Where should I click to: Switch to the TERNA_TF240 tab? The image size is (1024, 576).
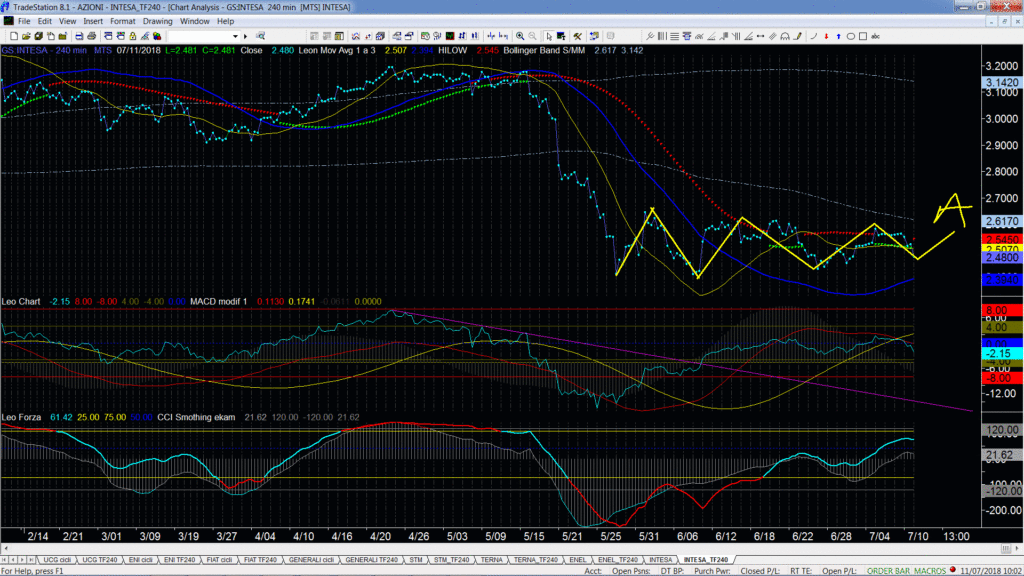click(536, 560)
